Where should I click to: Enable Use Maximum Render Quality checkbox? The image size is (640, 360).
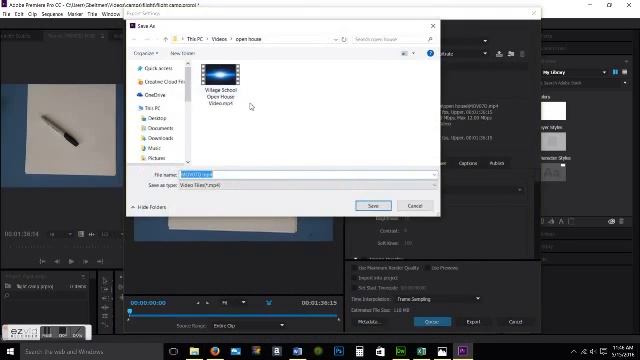pos(354,268)
